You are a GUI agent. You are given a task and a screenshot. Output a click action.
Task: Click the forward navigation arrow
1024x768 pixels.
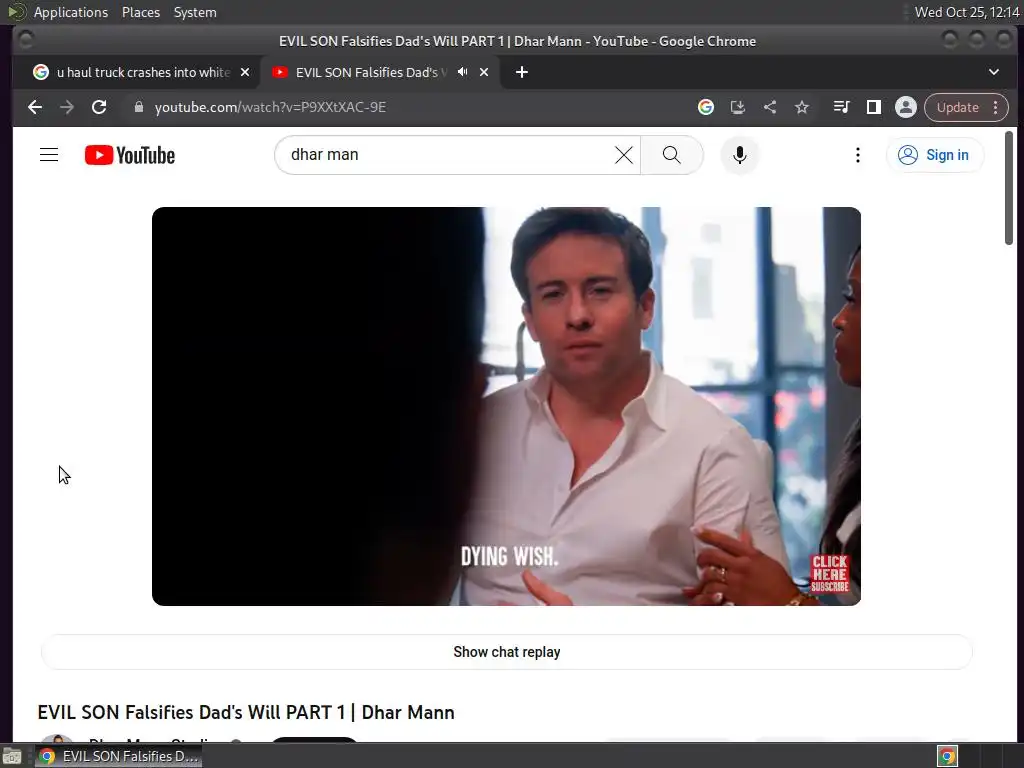pos(67,107)
